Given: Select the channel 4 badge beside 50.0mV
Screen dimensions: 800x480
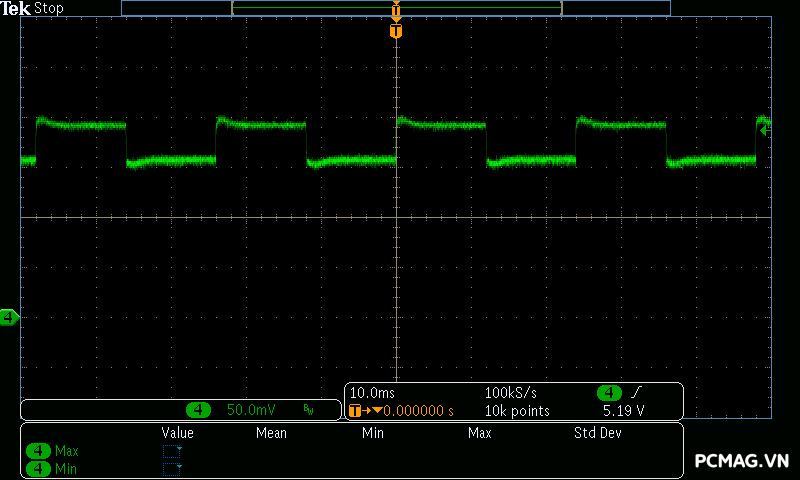Looking at the screenshot, I should [x=199, y=410].
